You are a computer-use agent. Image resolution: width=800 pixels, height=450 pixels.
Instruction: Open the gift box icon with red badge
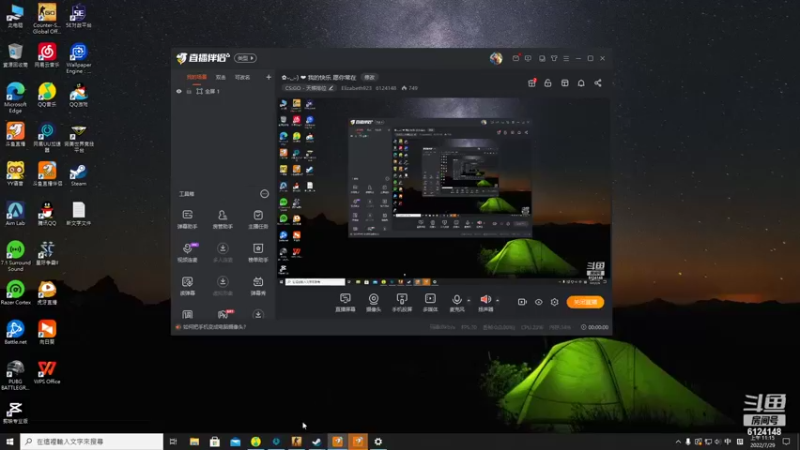coord(532,83)
